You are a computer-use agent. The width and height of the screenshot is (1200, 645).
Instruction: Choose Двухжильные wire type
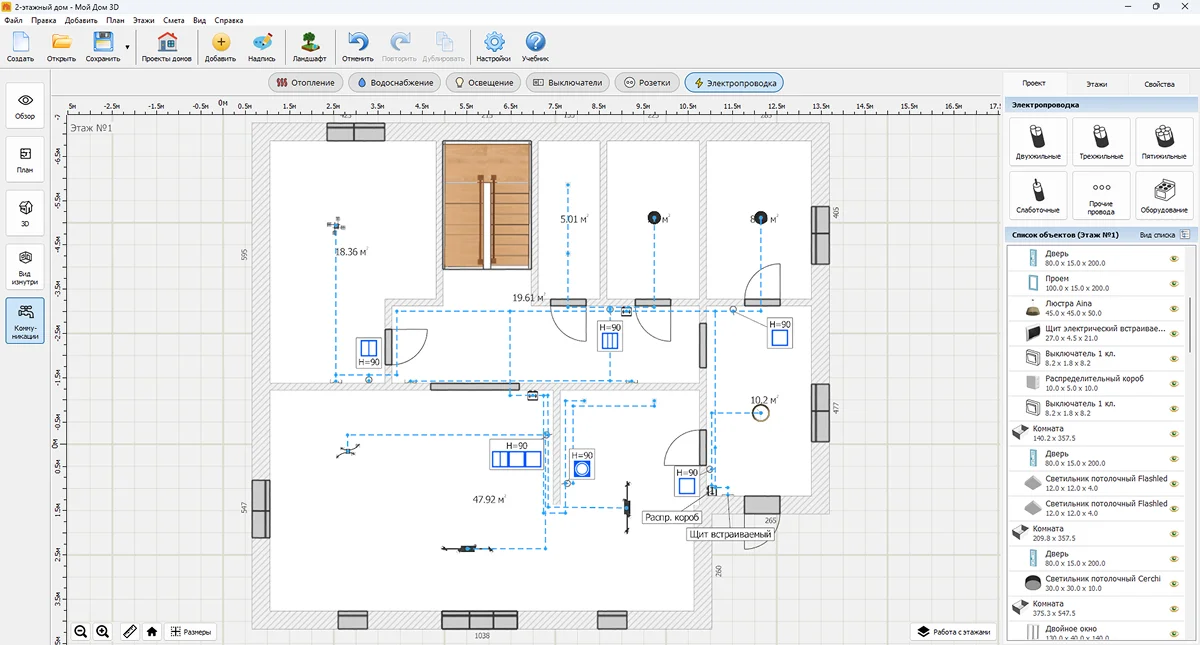(x=1038, y=141)
